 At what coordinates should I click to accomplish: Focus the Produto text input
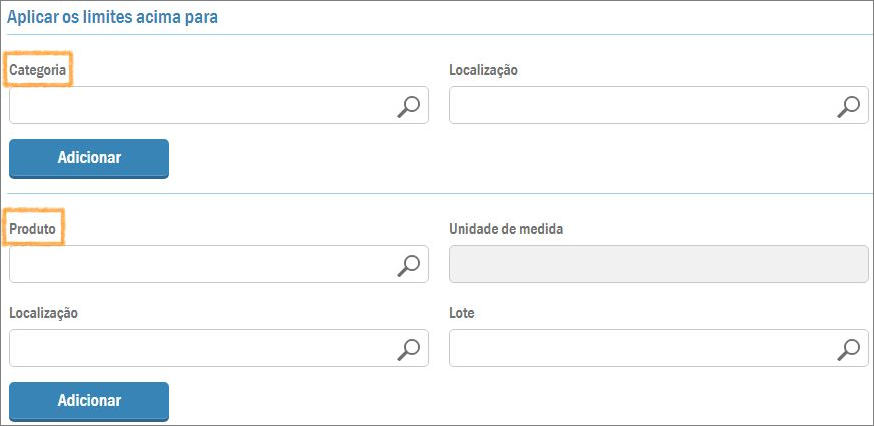200,265
